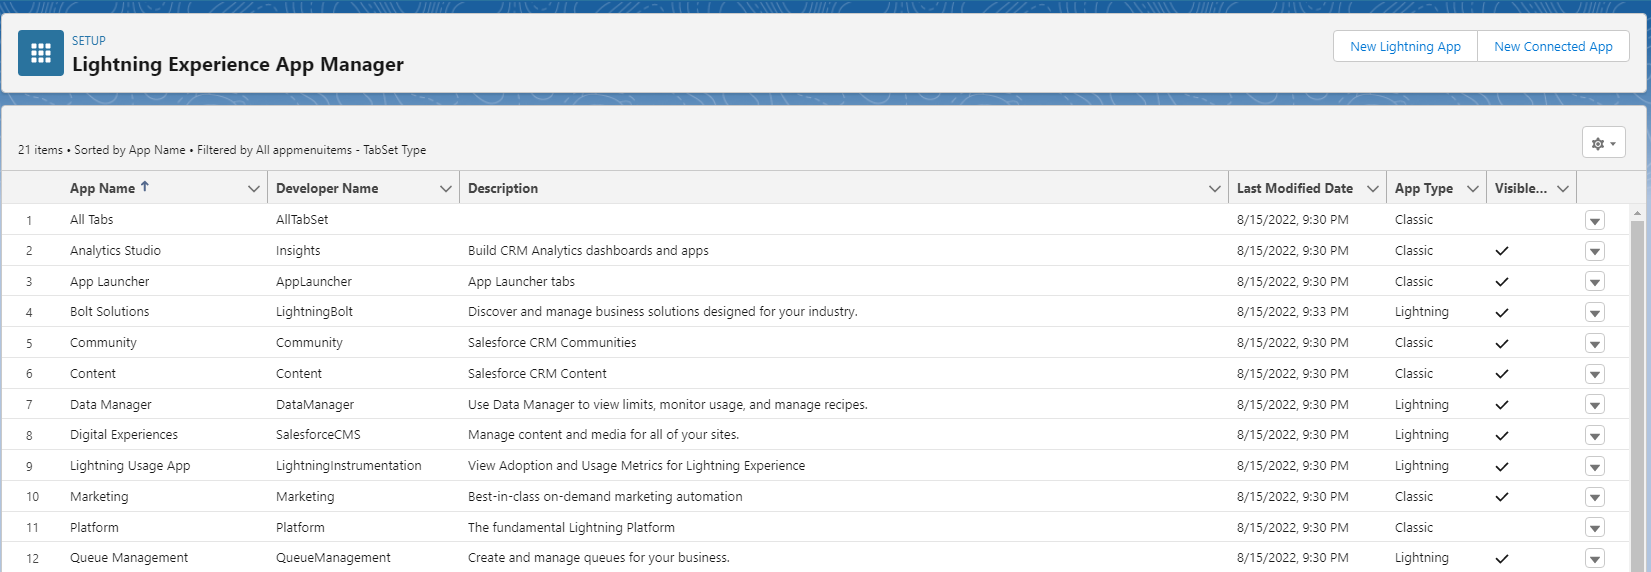Sort by the Description column header
1651x572 pixels.
pos(503,189)
